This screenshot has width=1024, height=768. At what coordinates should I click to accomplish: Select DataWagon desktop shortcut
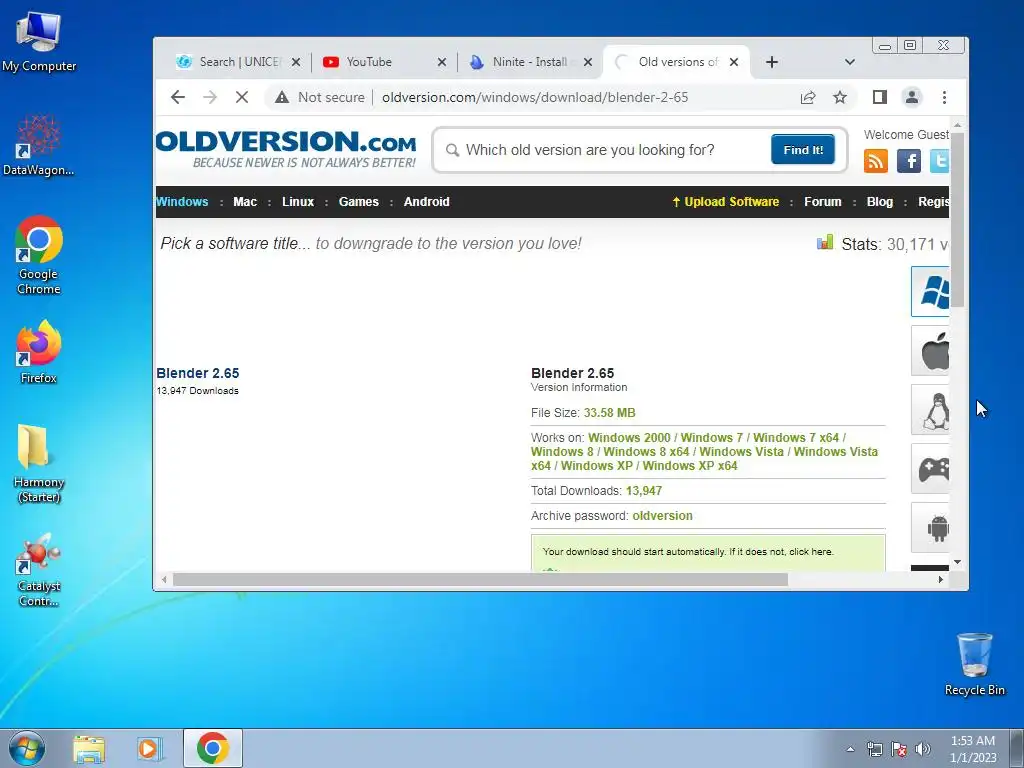pyautogui.click(x=39, y=145)
